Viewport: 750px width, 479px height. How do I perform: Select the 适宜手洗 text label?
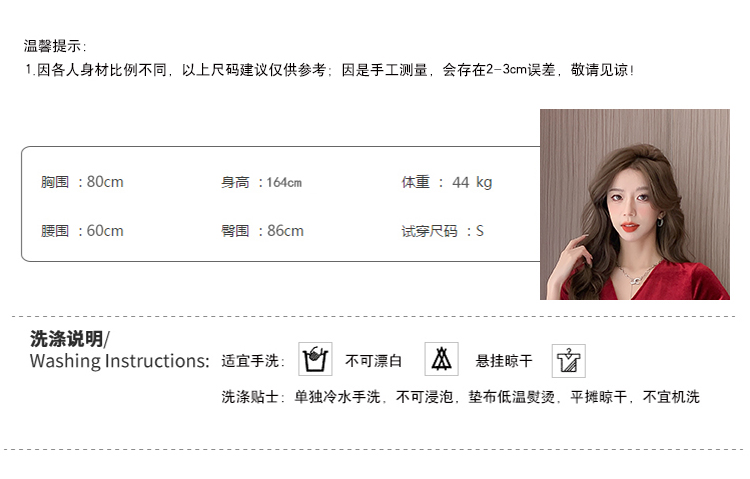click(x=253, y=361)
